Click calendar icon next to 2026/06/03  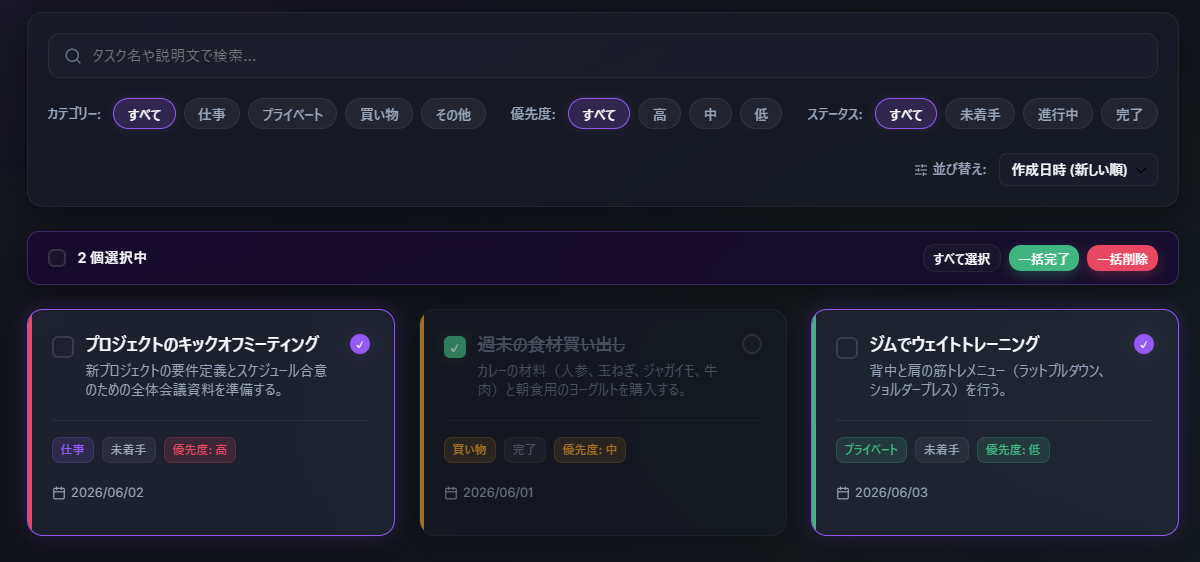click(843, 493)
